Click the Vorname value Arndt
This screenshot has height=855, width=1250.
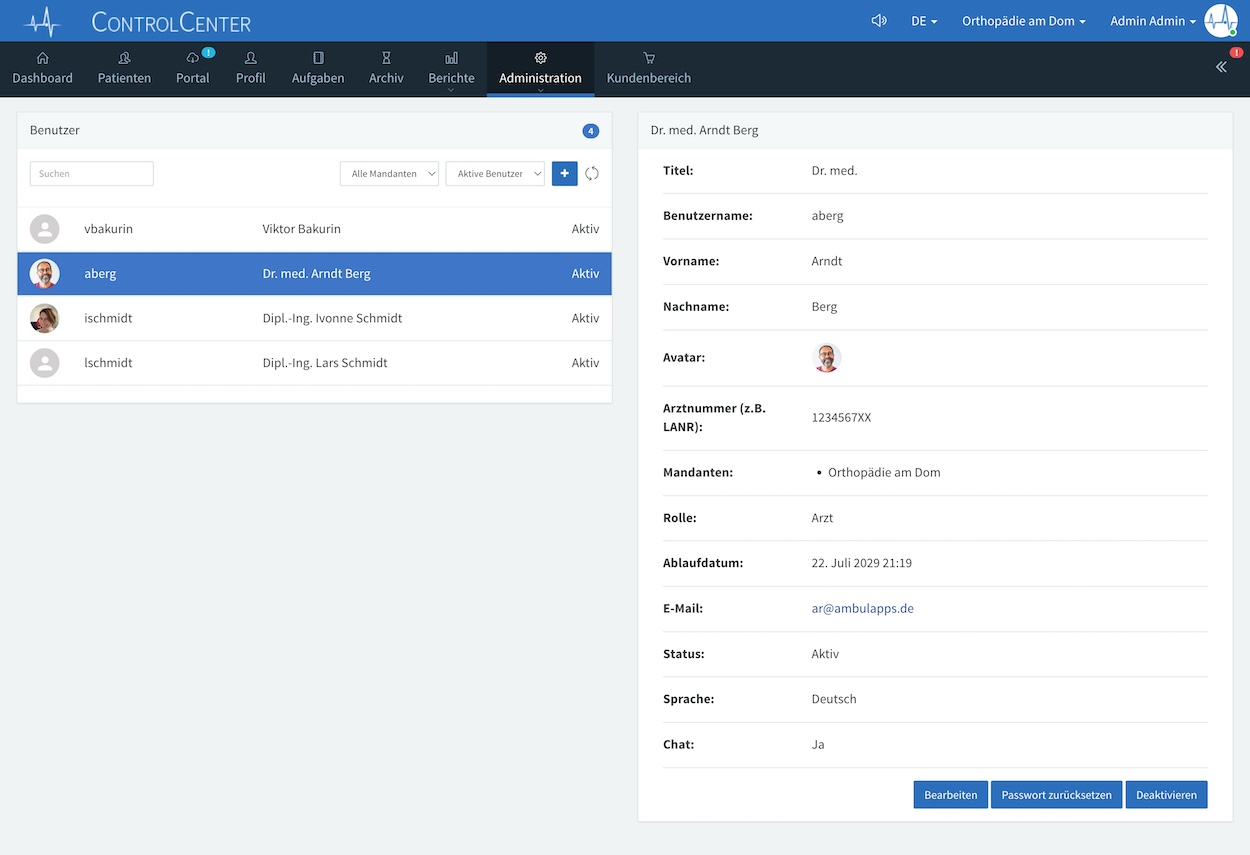pos(827,261)
